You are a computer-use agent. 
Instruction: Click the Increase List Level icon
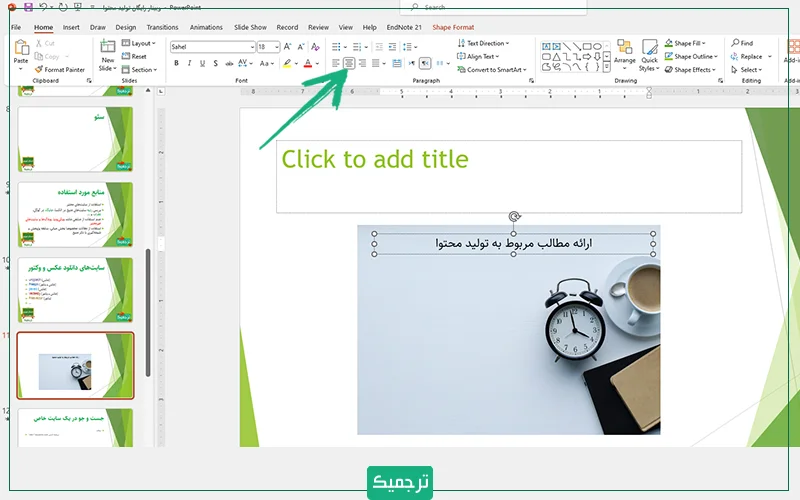pos(392,47)
